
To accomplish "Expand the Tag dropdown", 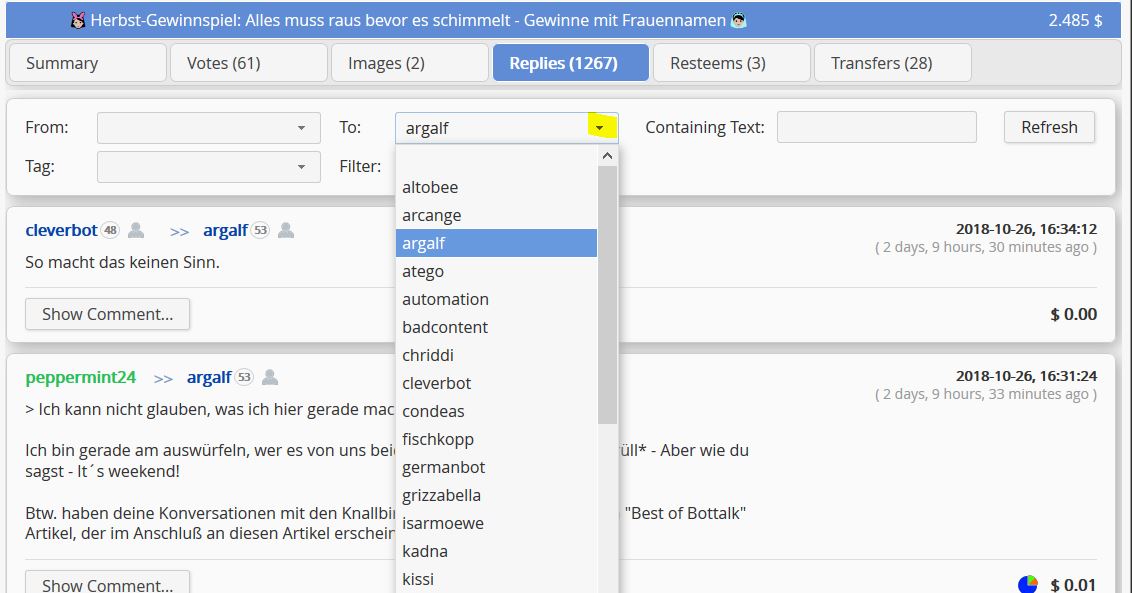I will 209,167.
